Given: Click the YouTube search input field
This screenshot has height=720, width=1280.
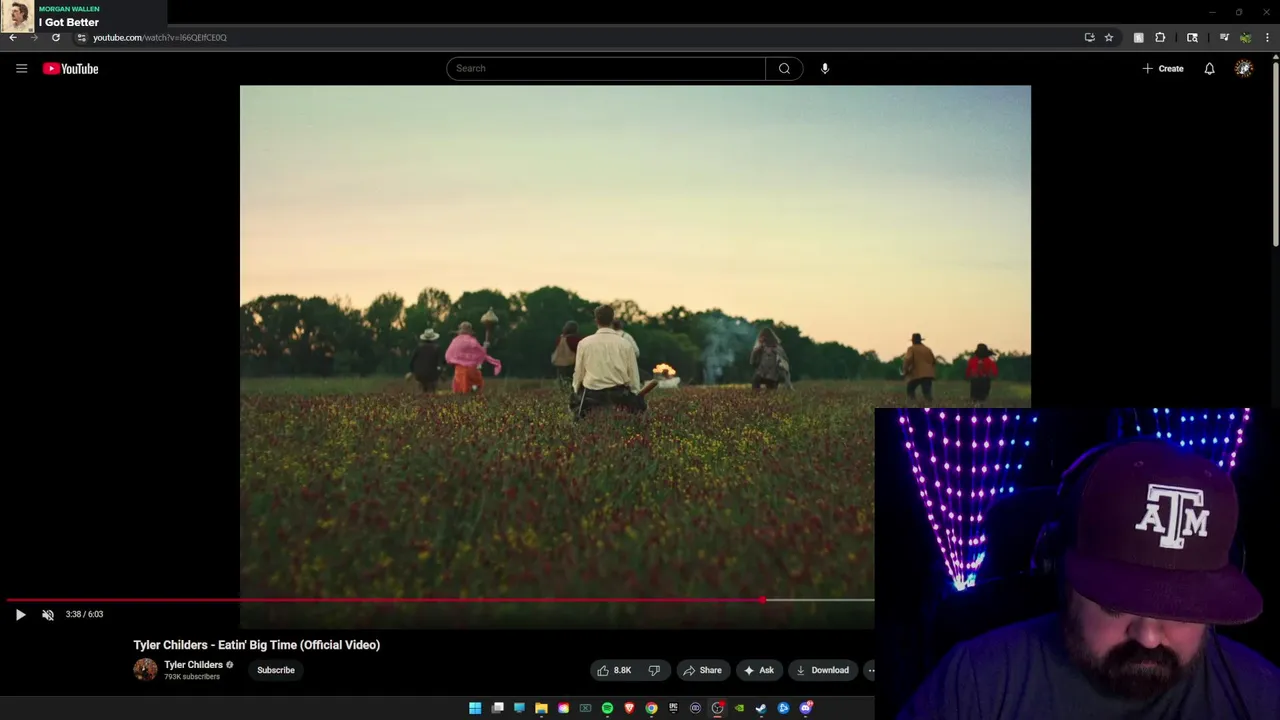Looking at the screenshot, I should point(606,68).
